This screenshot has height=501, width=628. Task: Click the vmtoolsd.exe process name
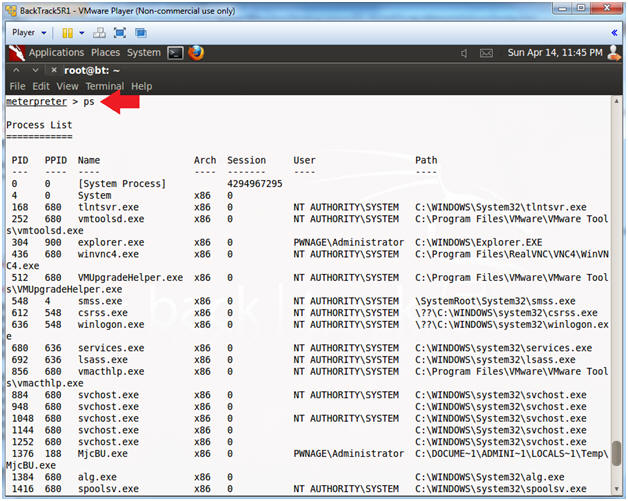click(x=111, y=219)
